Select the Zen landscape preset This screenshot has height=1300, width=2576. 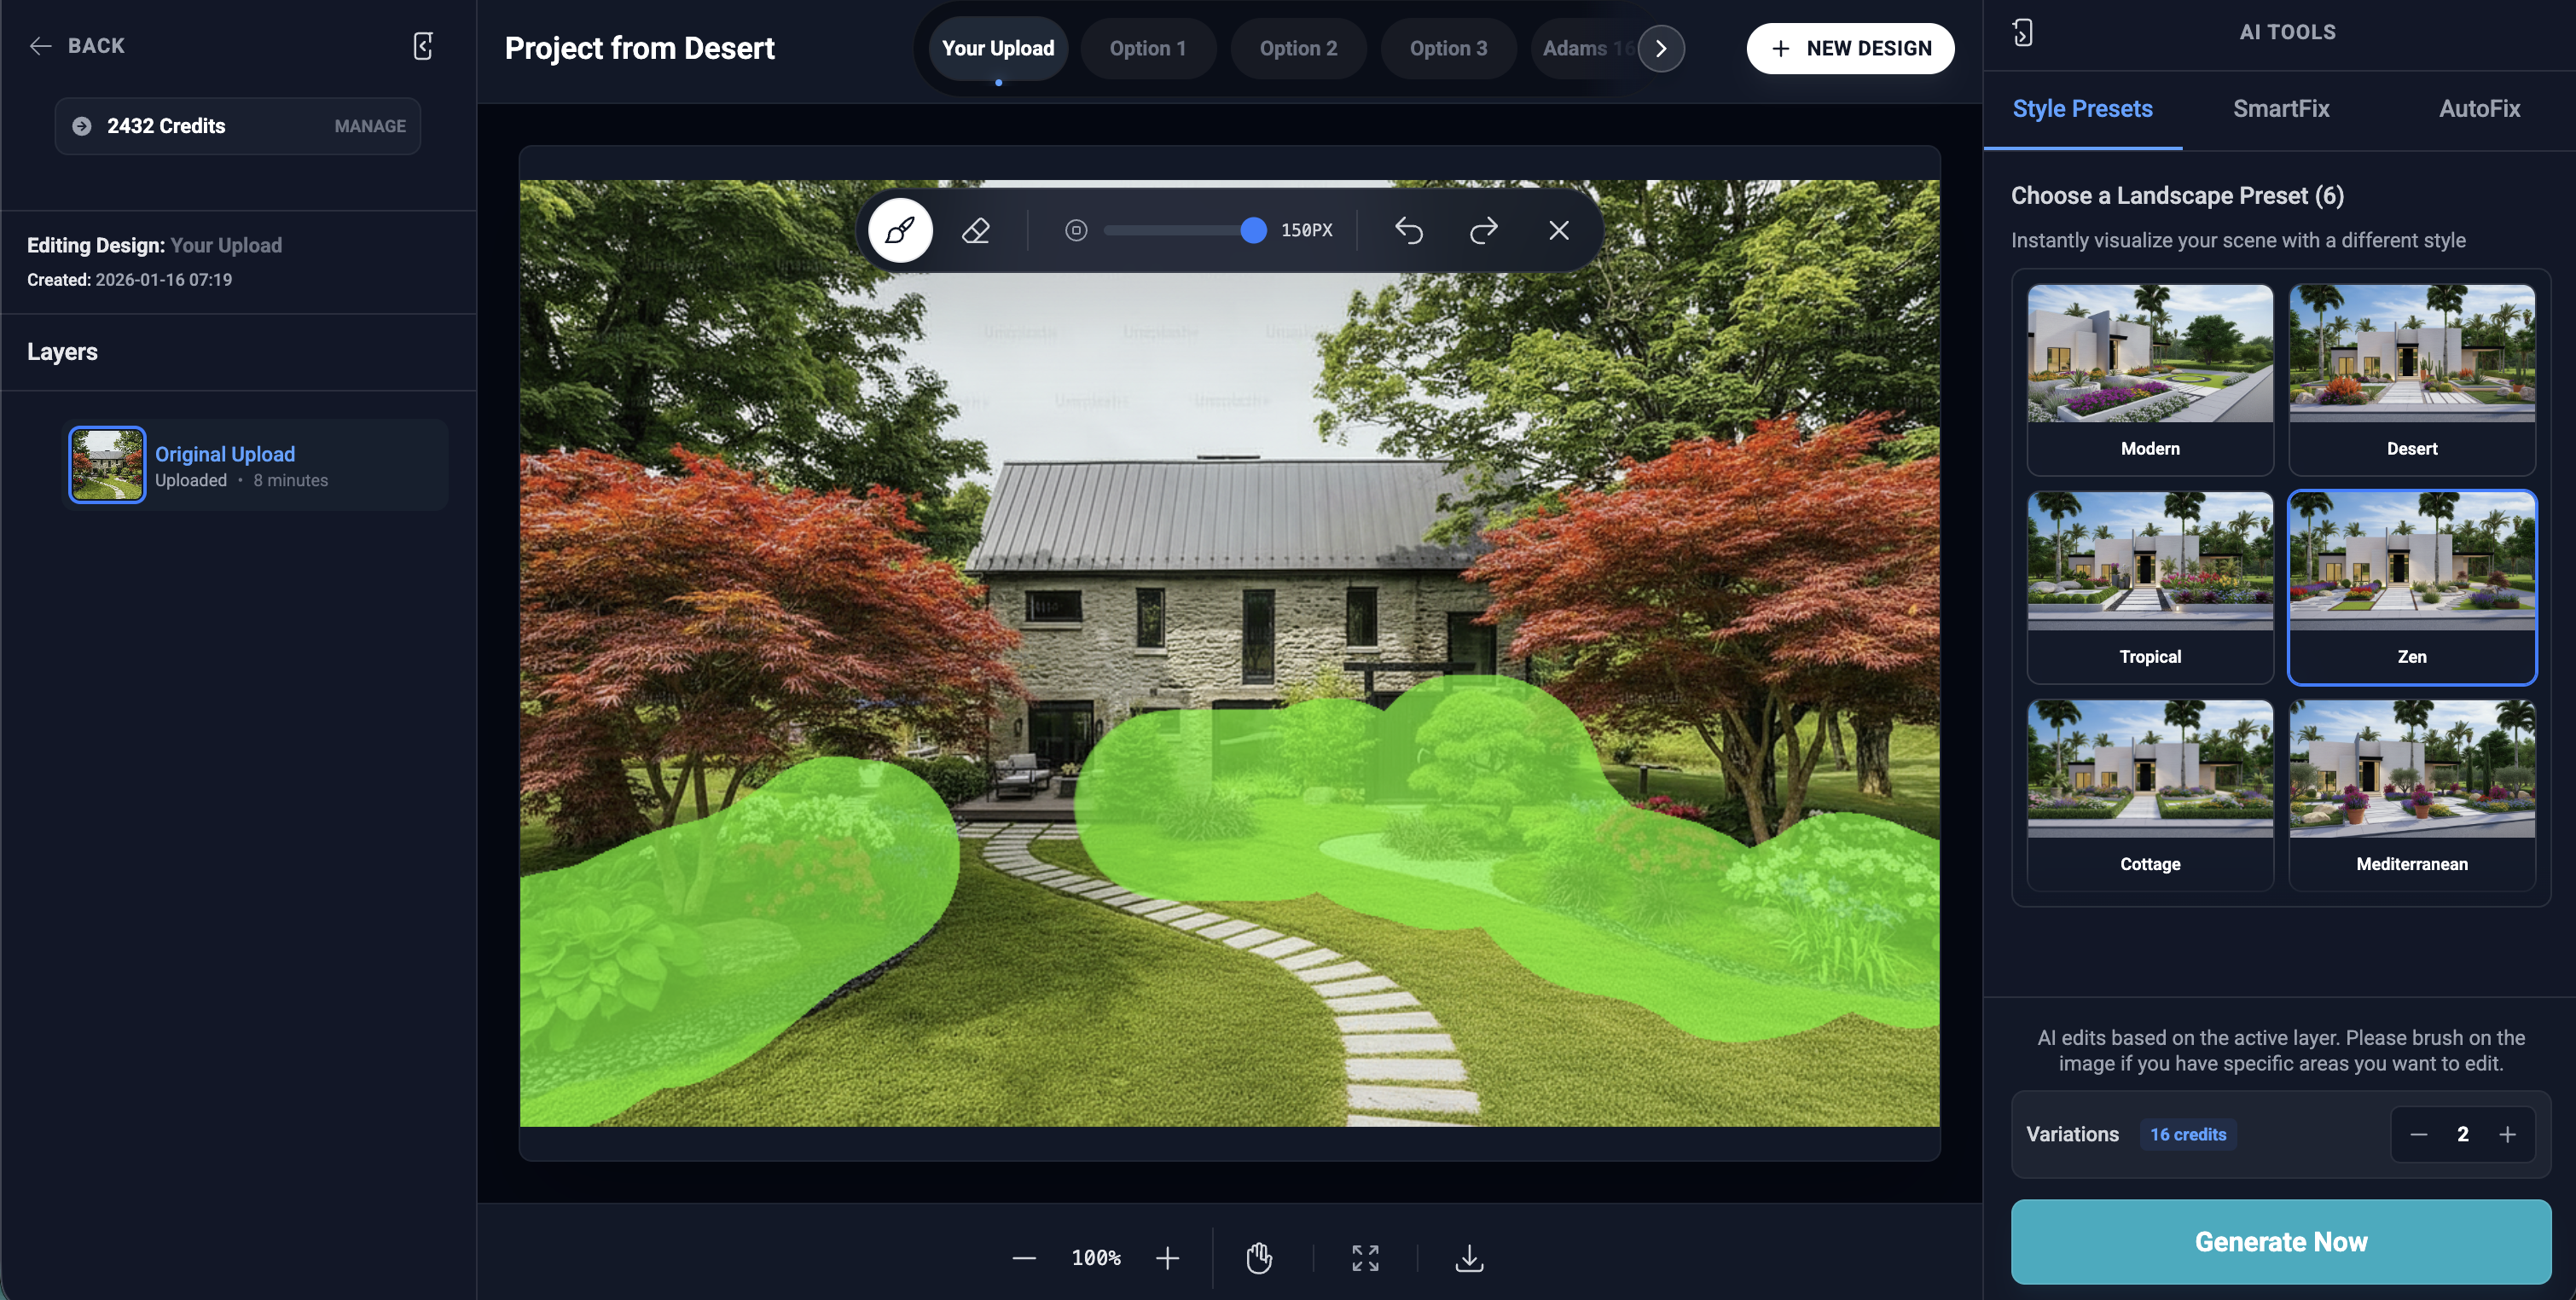click(2412, 588)
